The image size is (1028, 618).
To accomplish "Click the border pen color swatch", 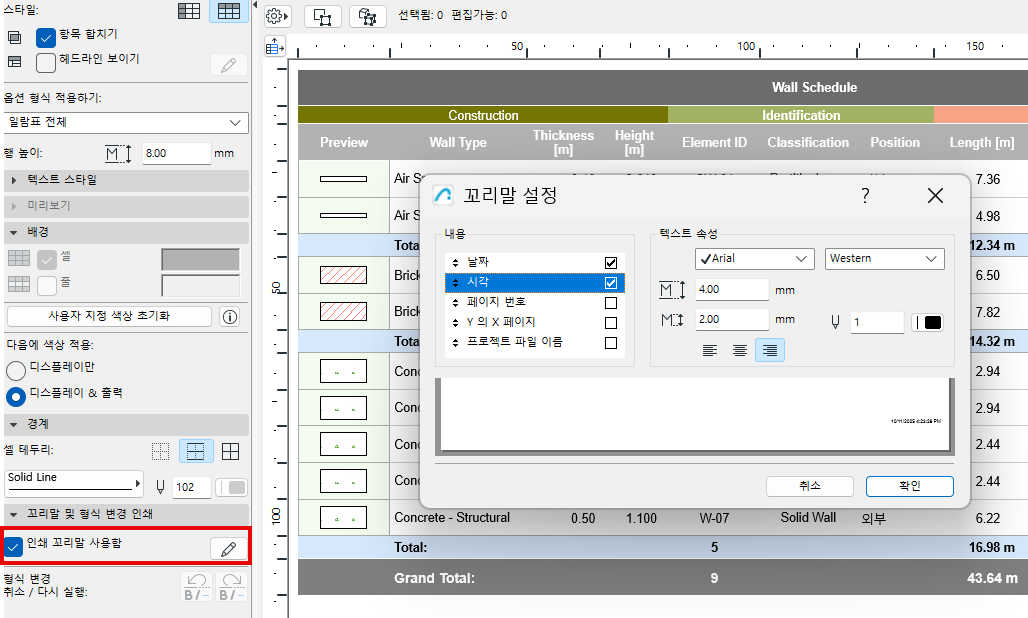I will [x=231, y=488].
